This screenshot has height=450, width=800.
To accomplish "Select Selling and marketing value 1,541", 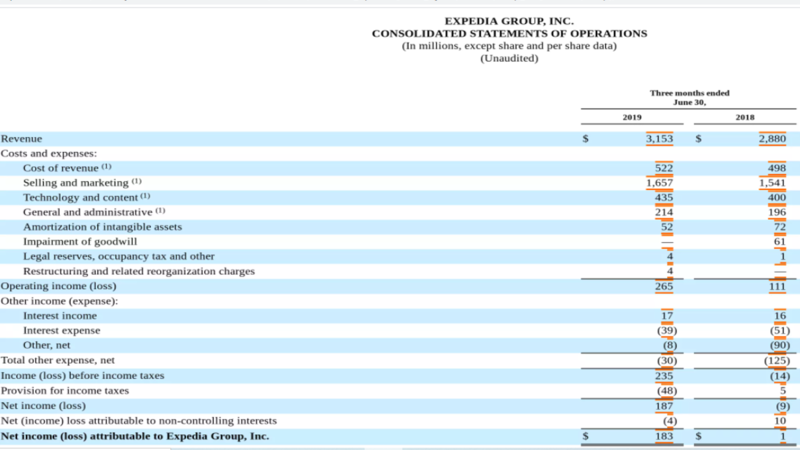I will click(772, 183).
